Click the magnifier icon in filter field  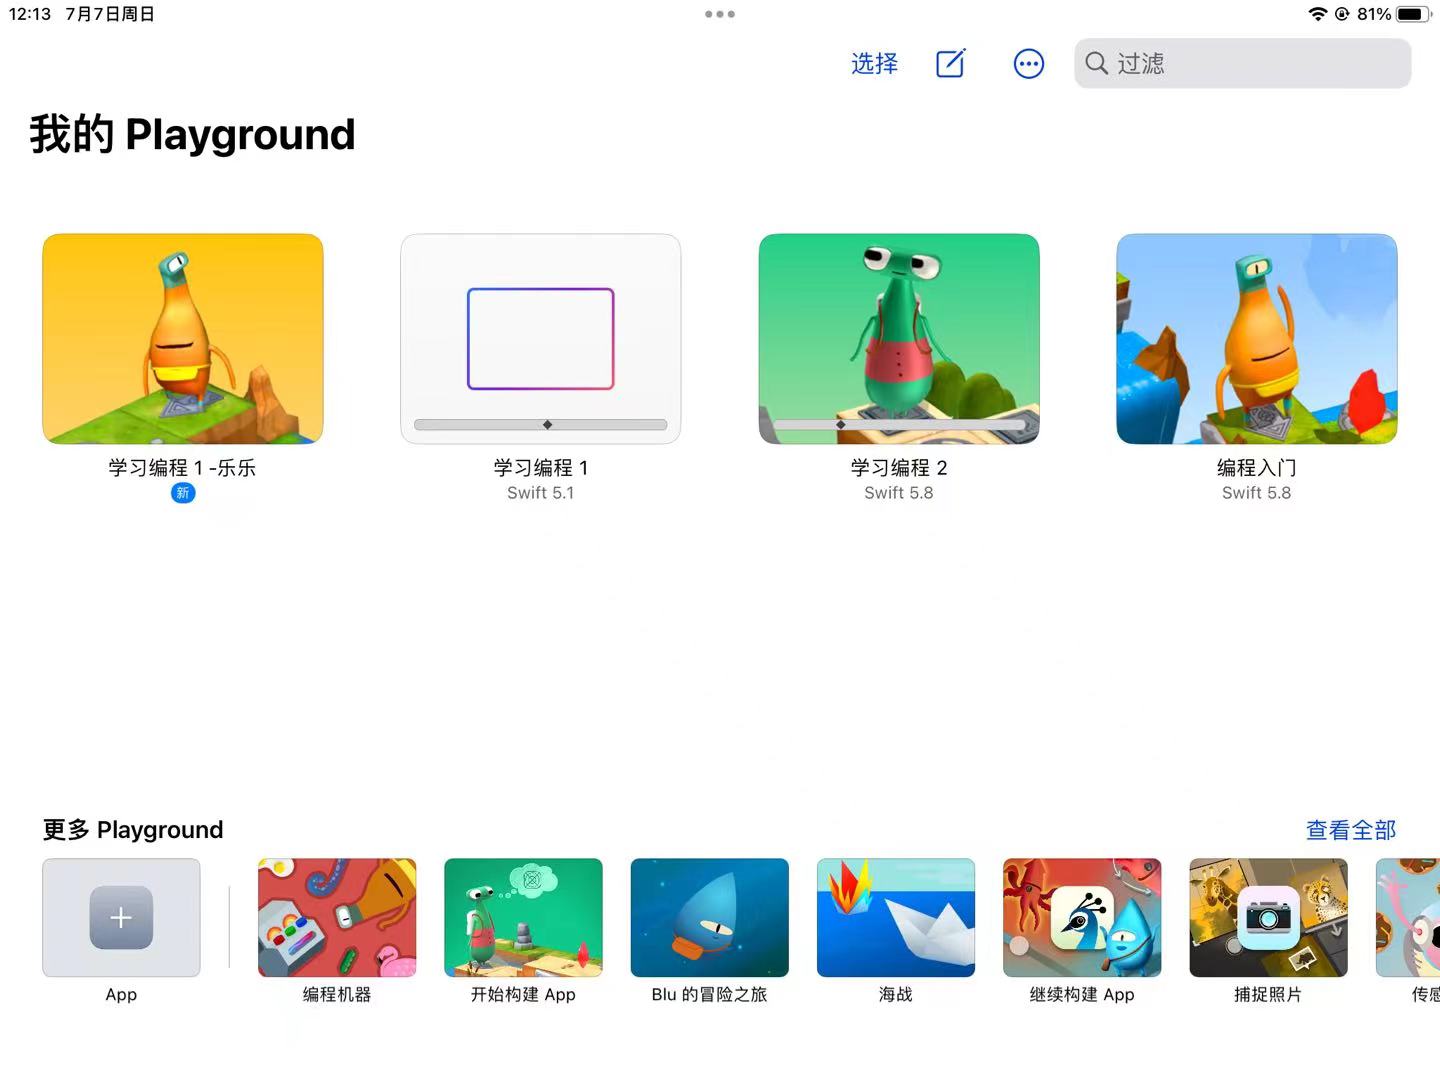click(x=1096, y=64)
